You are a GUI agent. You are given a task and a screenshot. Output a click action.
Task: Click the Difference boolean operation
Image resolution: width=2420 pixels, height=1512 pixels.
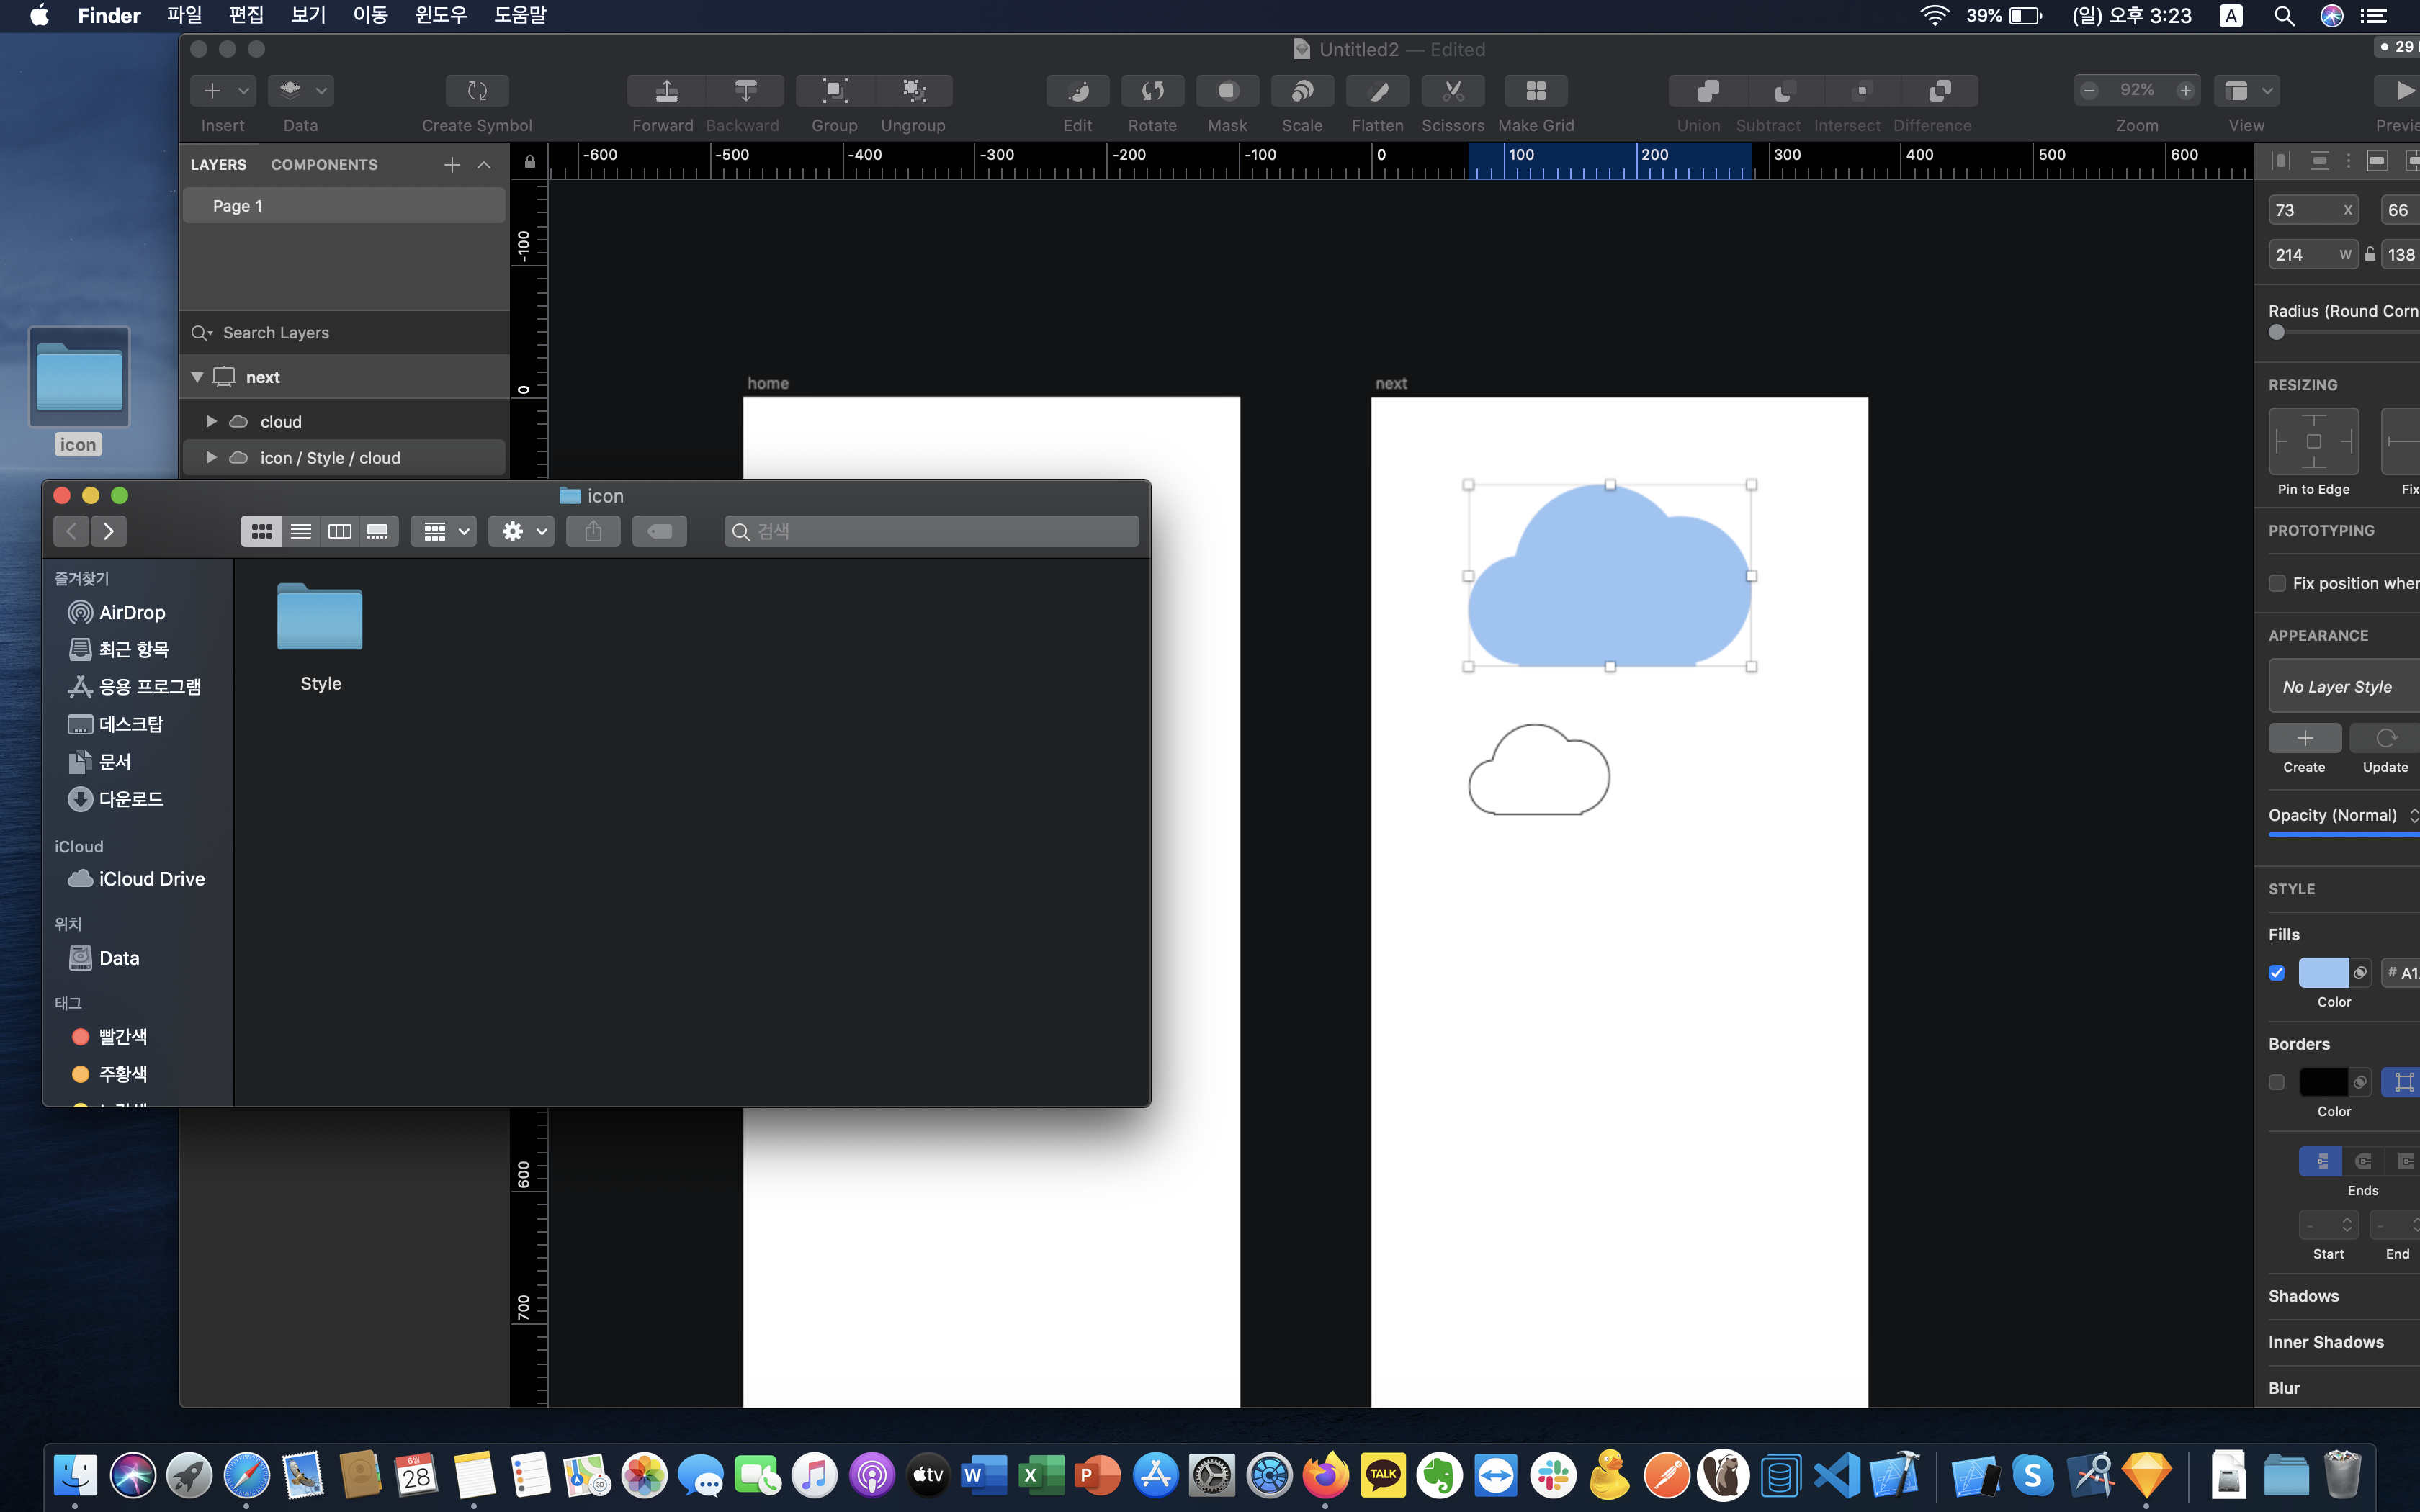pos(1939,91)
